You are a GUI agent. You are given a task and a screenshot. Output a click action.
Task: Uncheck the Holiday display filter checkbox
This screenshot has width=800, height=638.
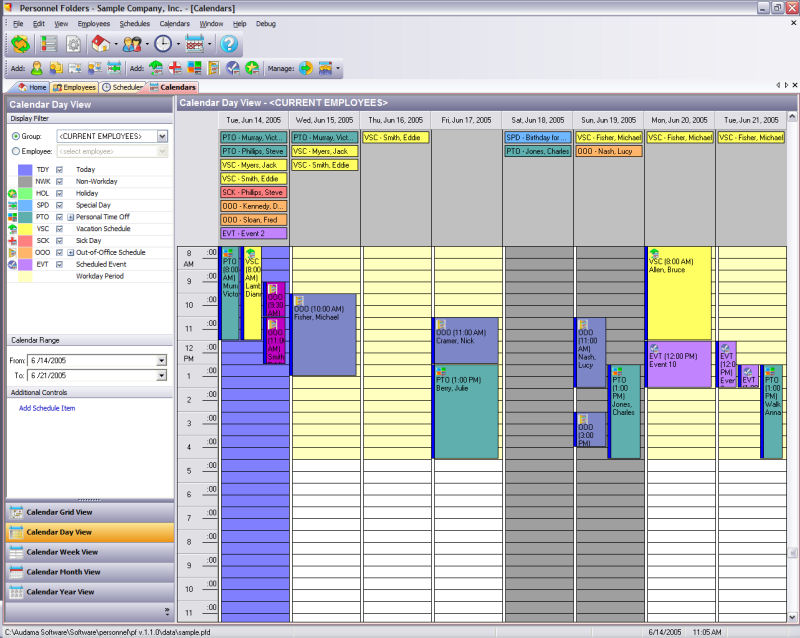60,193
